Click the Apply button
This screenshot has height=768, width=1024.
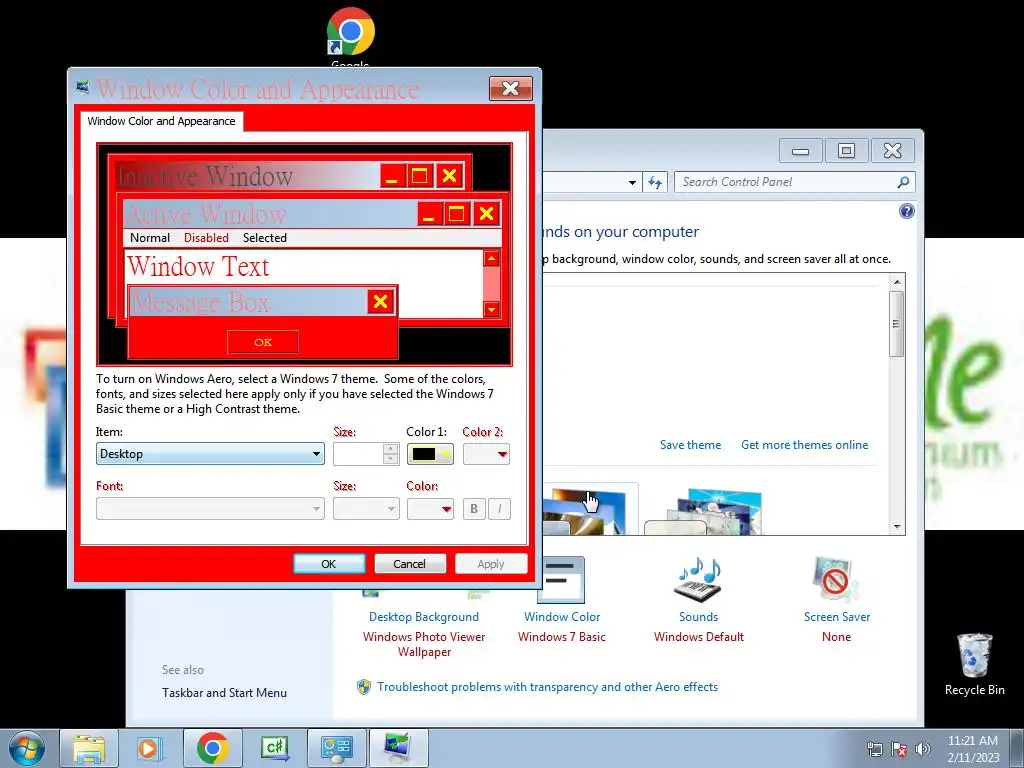[x=490, y=564]
